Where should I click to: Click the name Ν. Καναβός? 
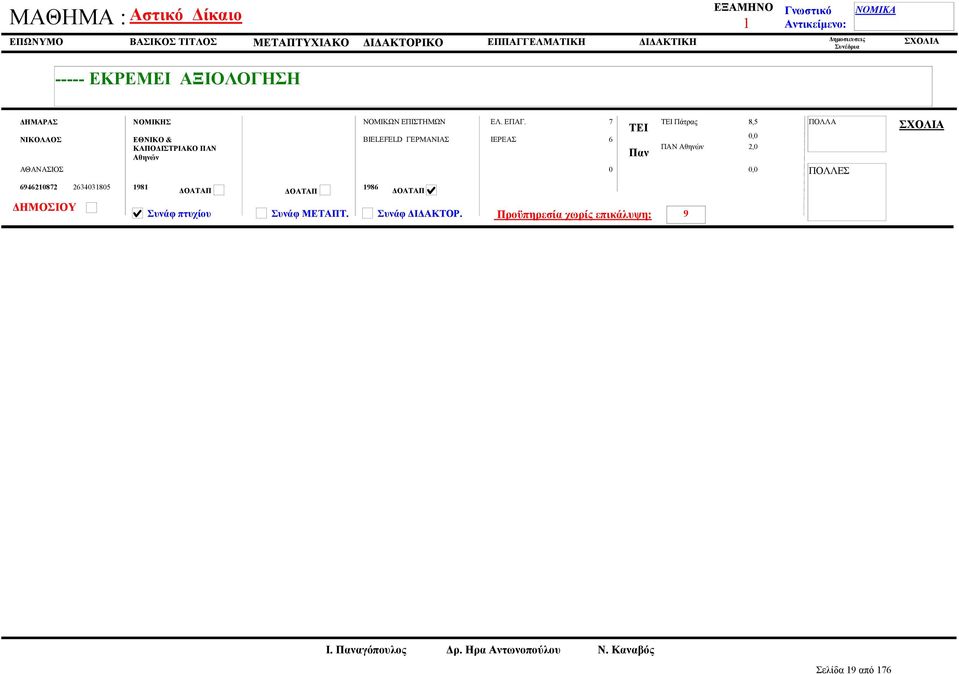[x=626, y=650]
